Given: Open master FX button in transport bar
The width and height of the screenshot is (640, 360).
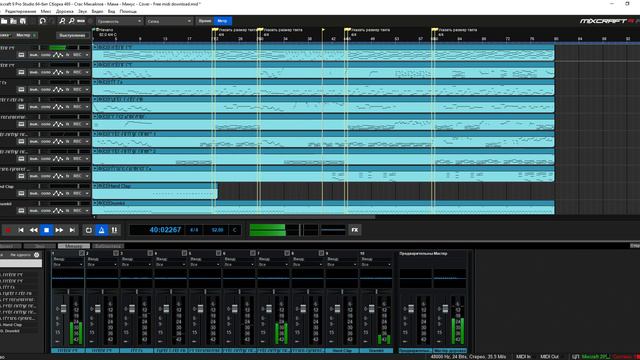Looking at the screenshot, I should tap(355, 230).
